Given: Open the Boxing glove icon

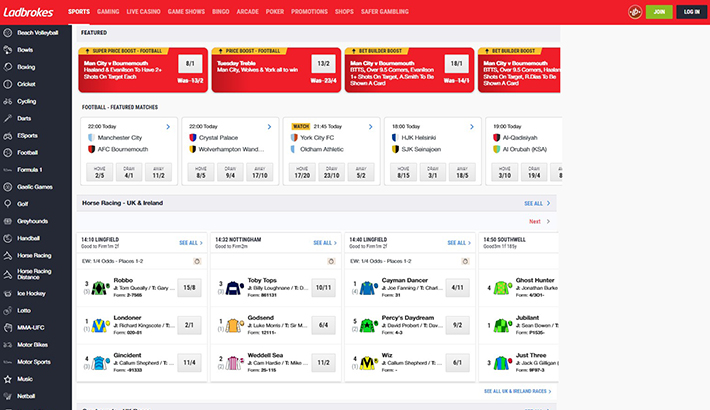Looking at the screenshot, I should 8,67.
